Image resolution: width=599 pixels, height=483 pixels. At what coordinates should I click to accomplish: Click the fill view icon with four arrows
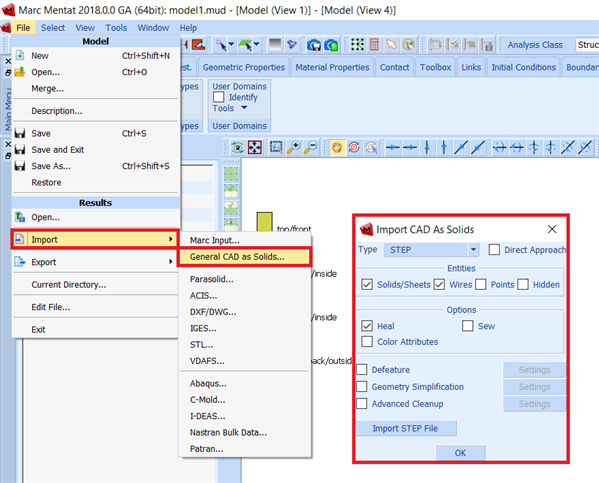click(x=255, y=147)
